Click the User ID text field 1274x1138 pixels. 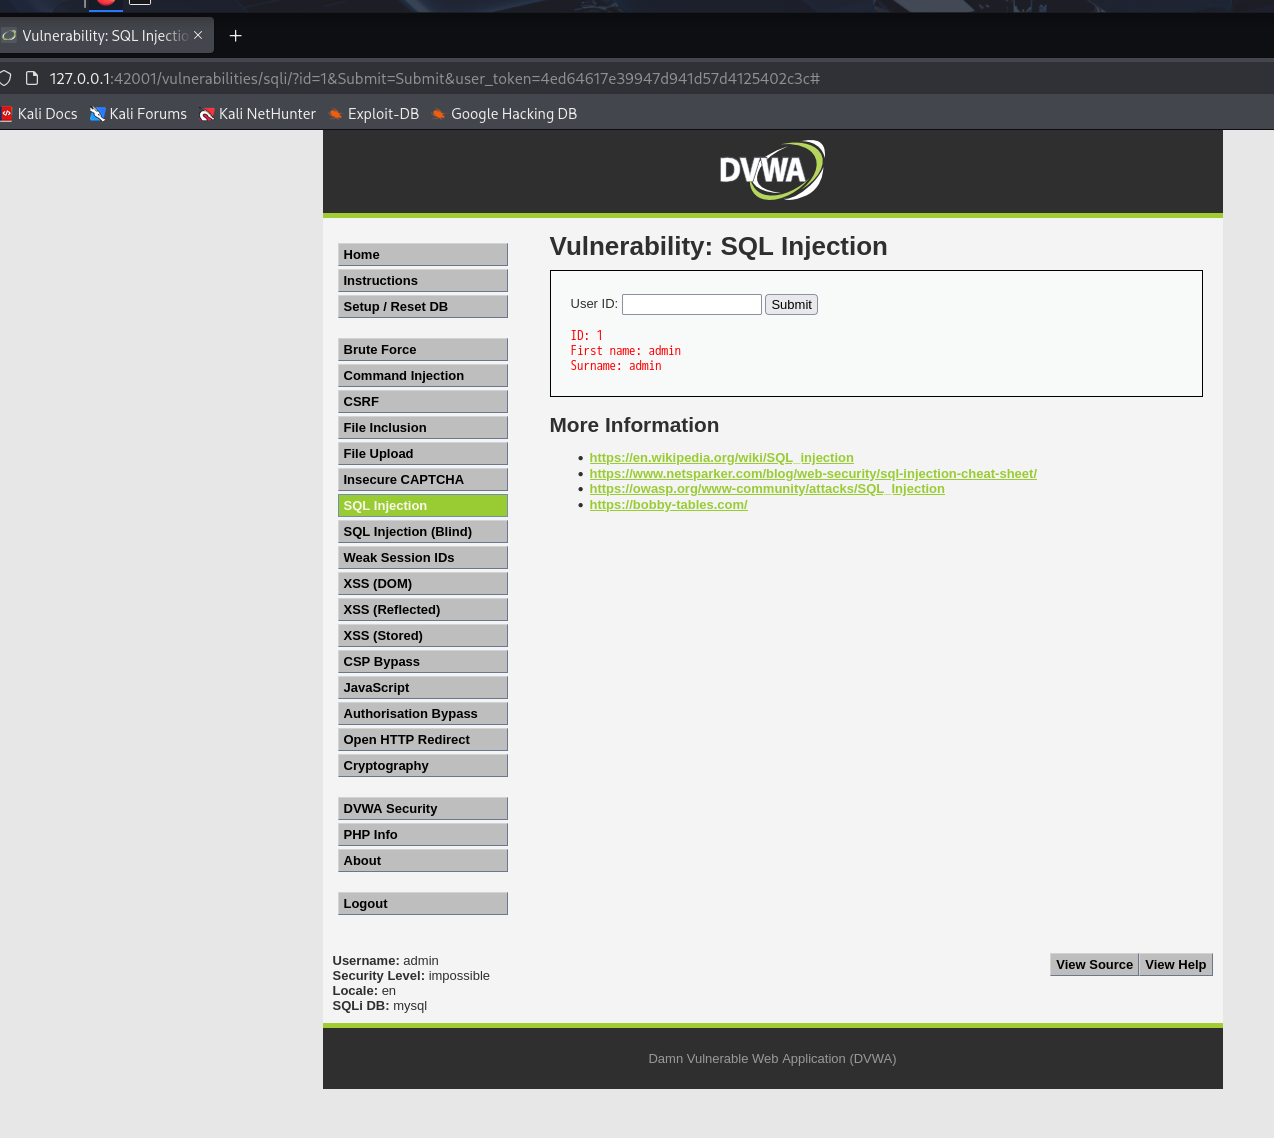point(692,304)
